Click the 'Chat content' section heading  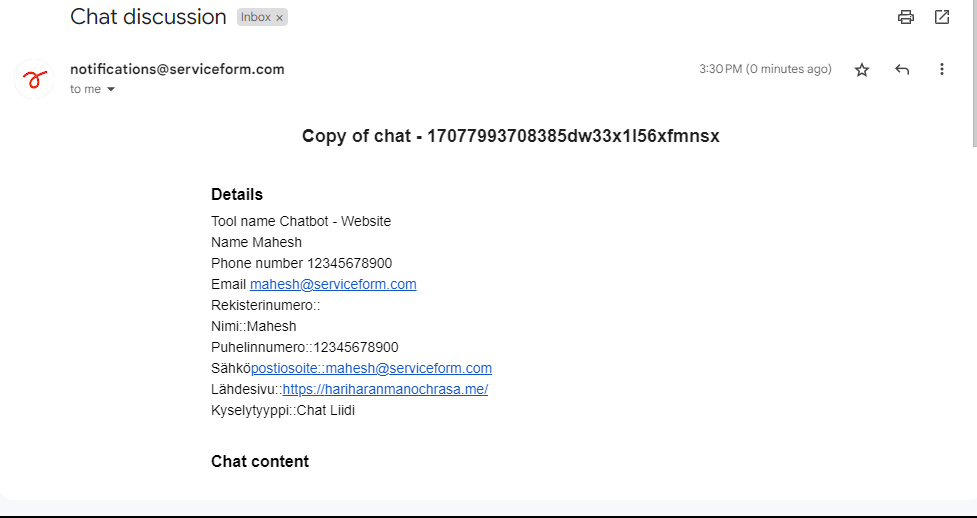pos(260,461)
